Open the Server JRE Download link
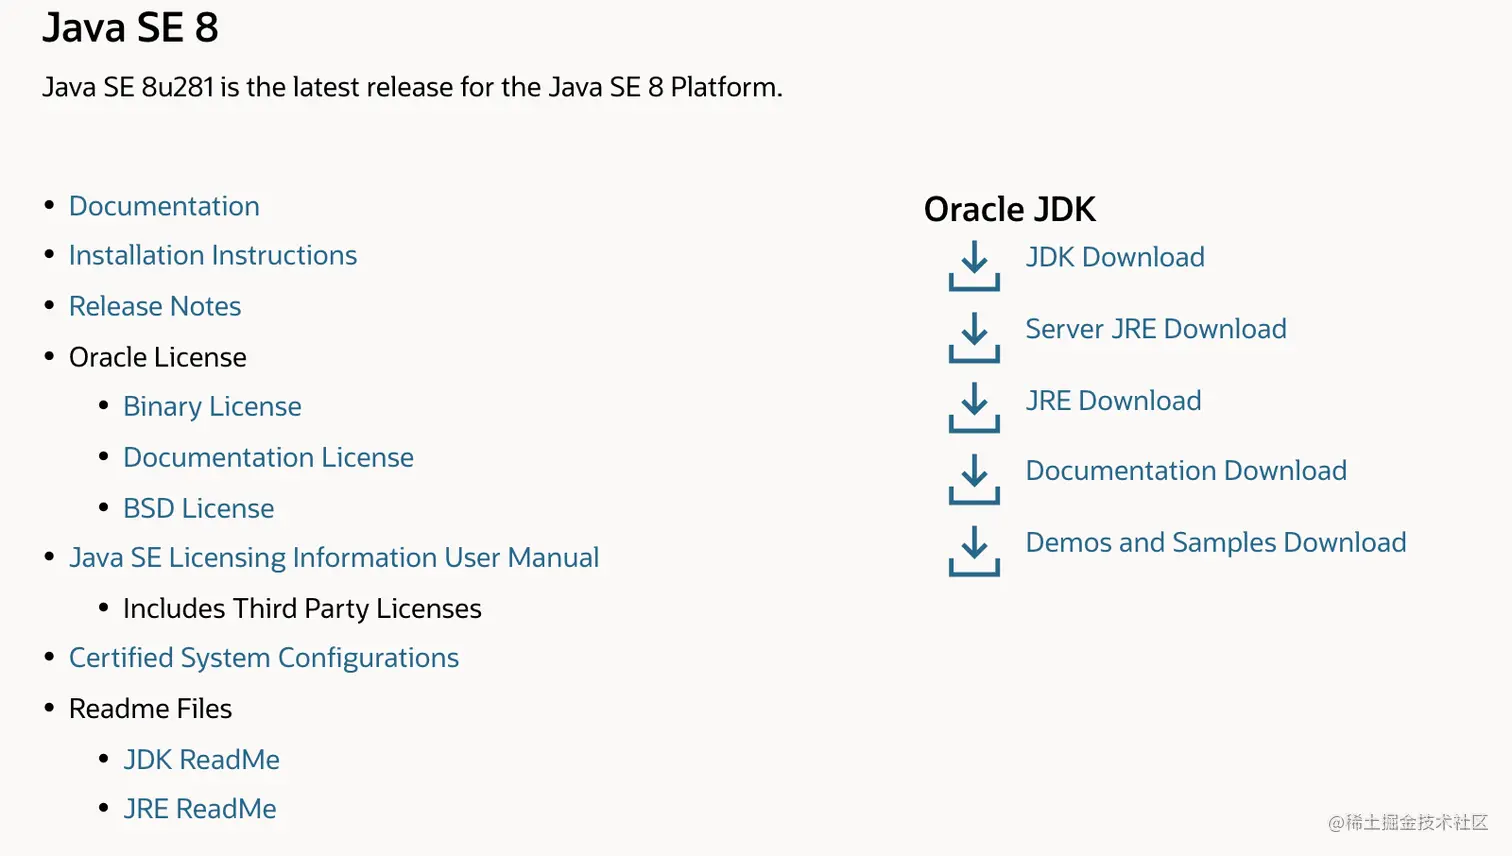The image size is (1512, 856). pyautogui.click(x=1155, y=329)
